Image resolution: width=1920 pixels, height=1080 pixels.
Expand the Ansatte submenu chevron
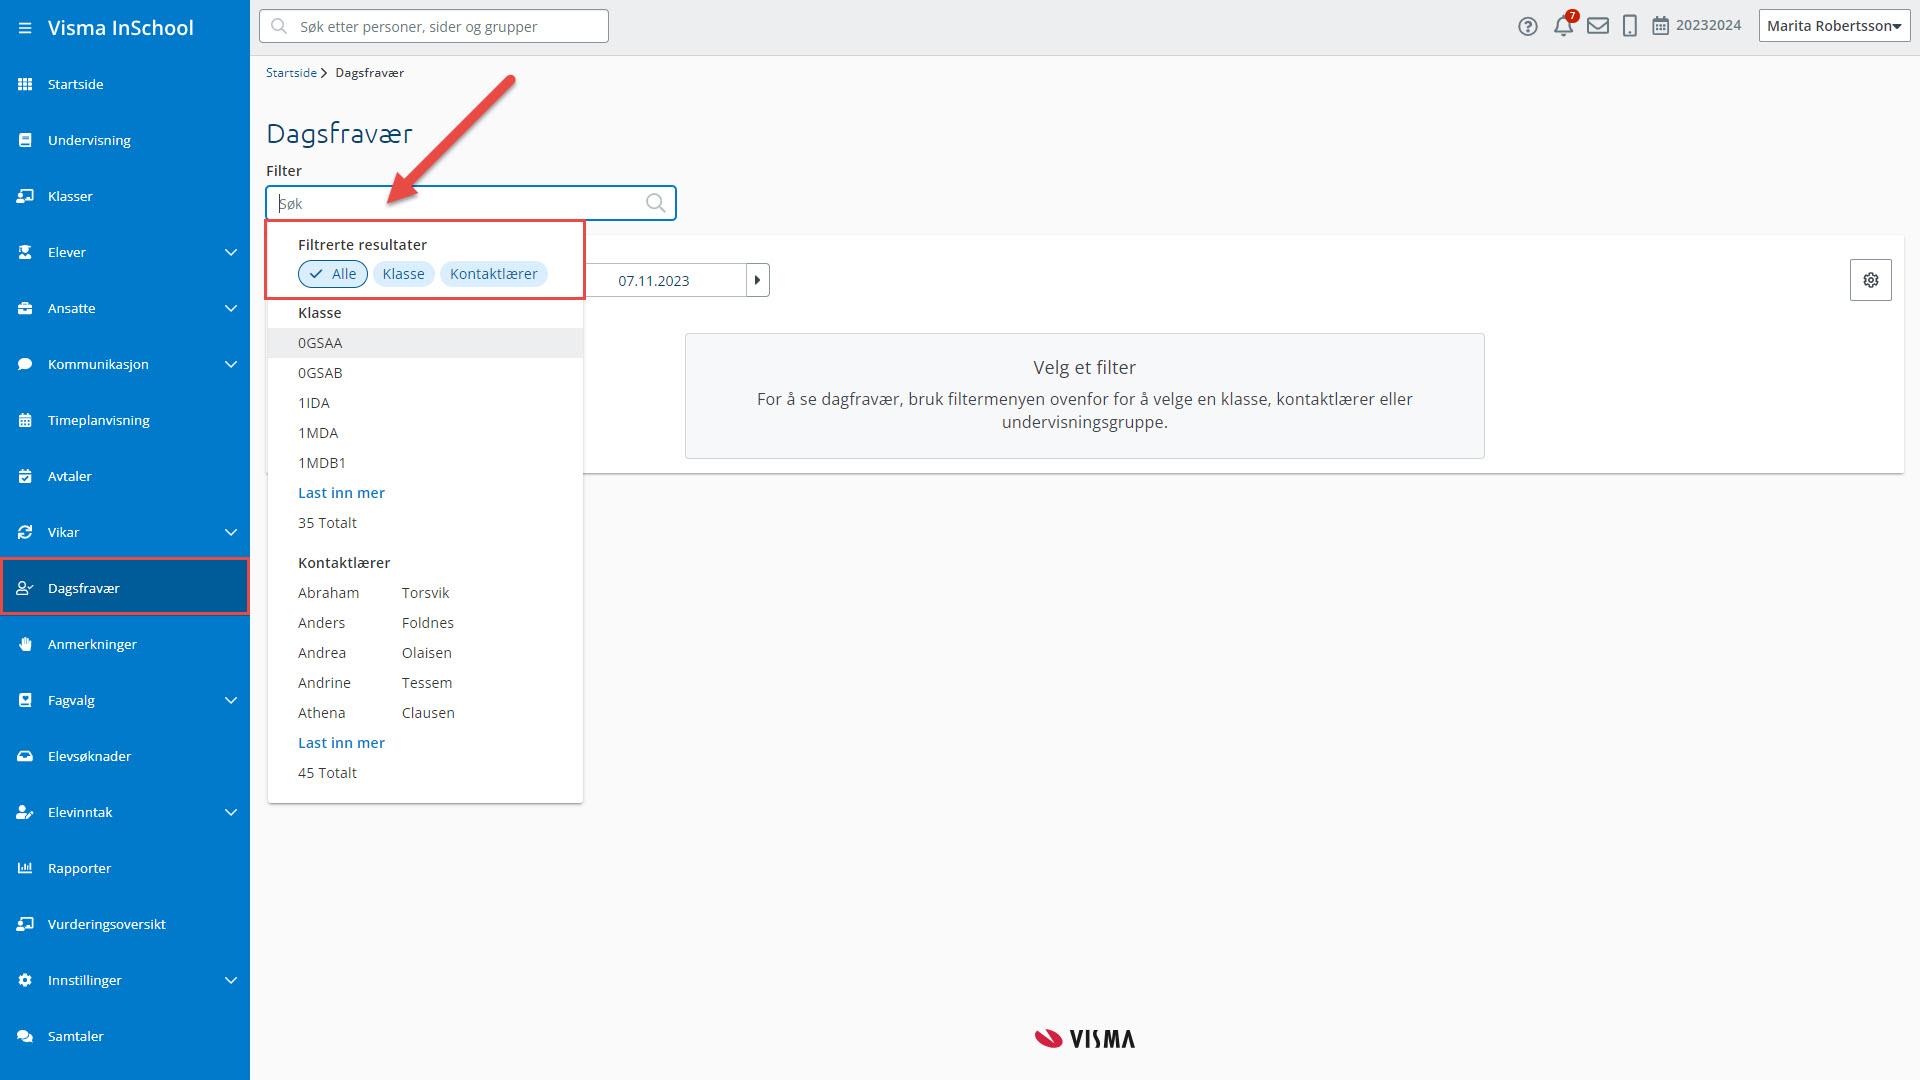[231, 308]
